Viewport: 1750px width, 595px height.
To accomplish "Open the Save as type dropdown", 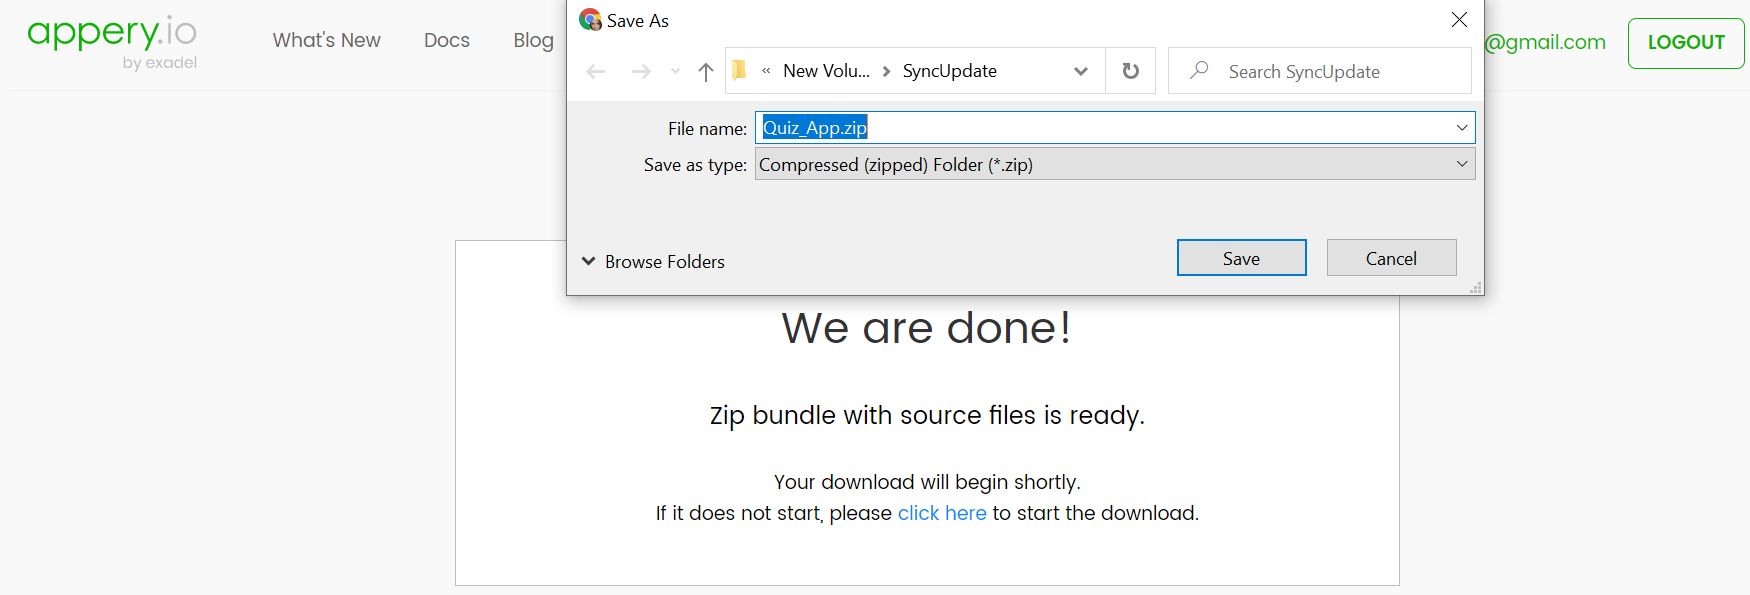I will tap(1462, 164).
